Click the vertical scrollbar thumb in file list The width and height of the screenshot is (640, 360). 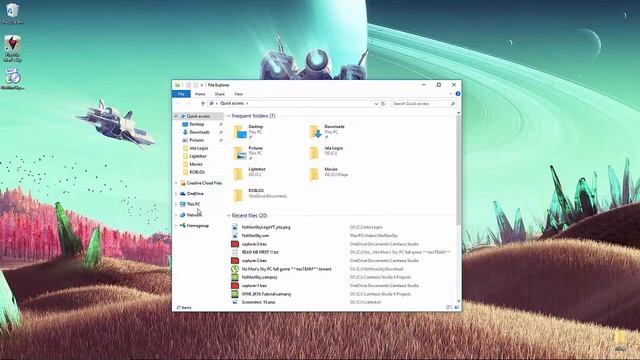[x=458, y=169]
